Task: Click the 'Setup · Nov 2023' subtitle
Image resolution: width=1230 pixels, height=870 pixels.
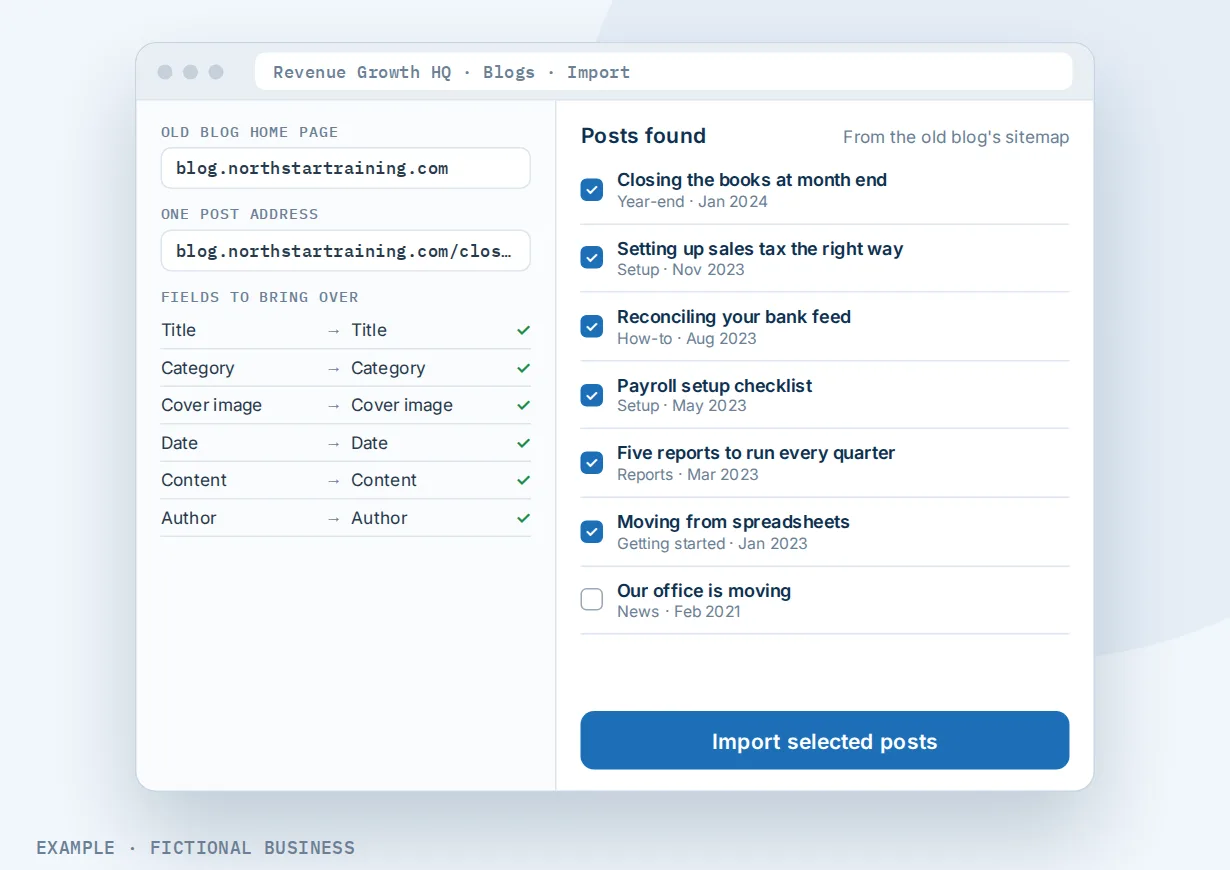Action: (681, 270)
